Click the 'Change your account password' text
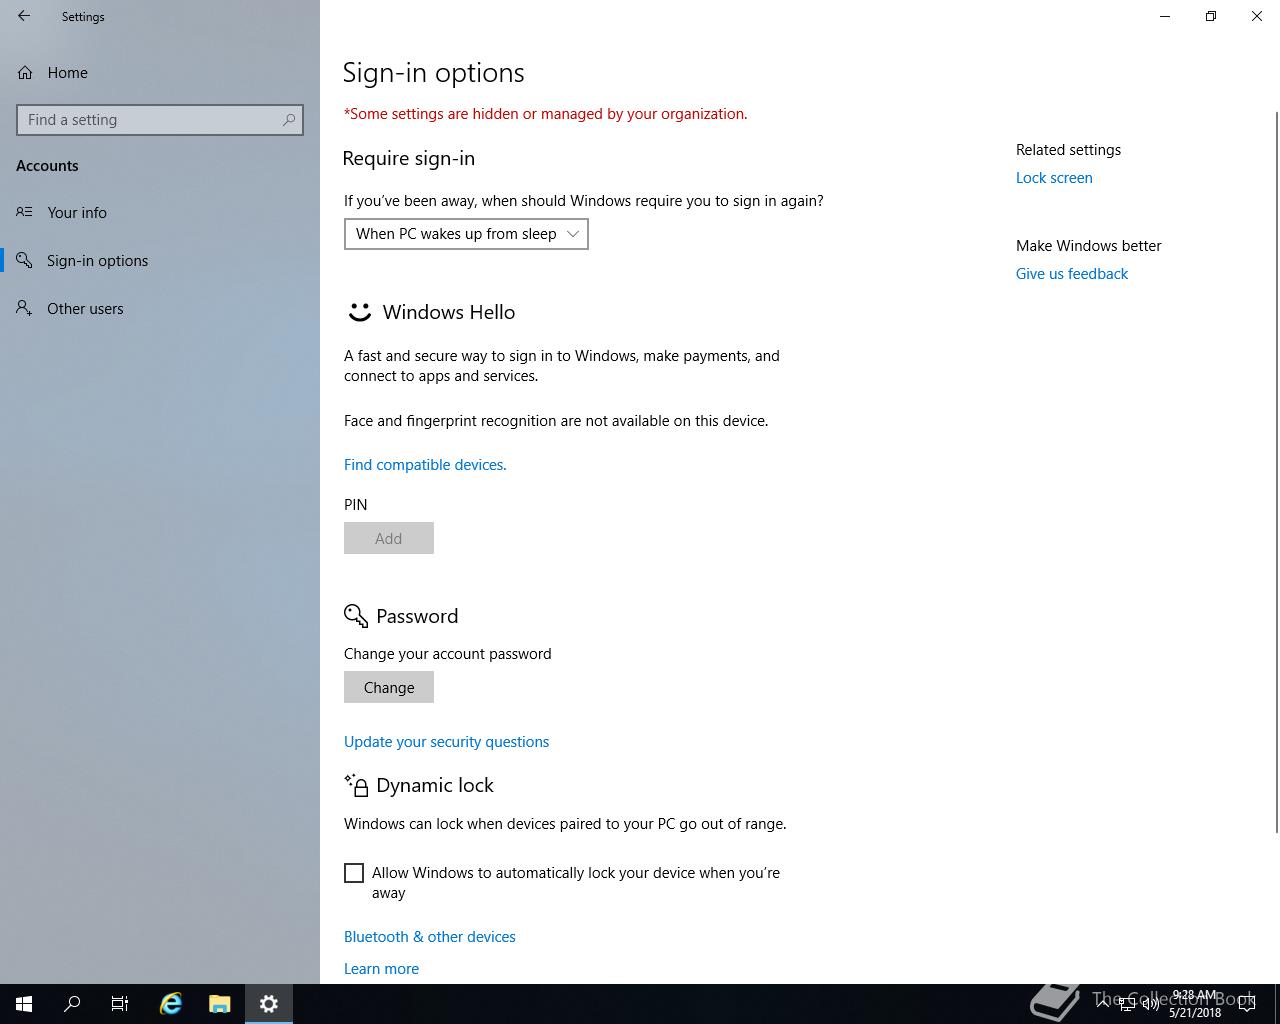The height and width of the screenshot is (1024, 1280). pyautogui.click(x=447, y=654)
